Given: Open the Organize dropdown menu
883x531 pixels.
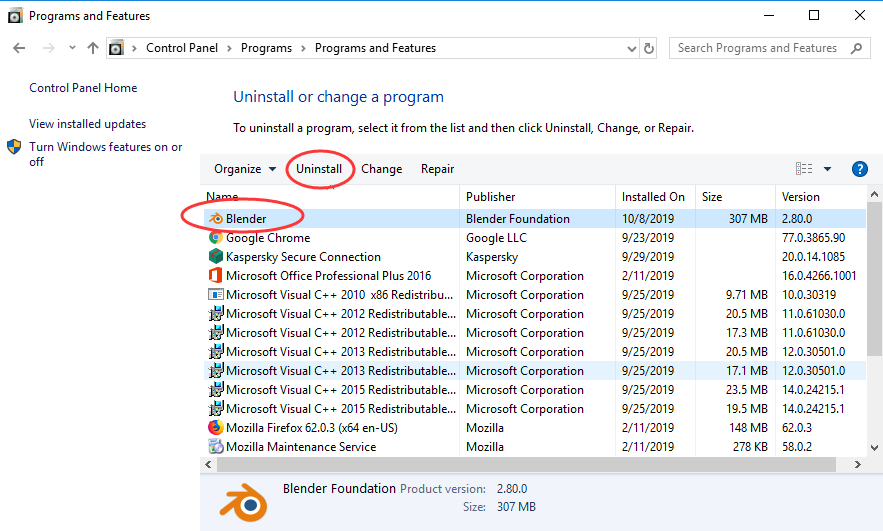Looking at the screenshot, I should (245, 169).
